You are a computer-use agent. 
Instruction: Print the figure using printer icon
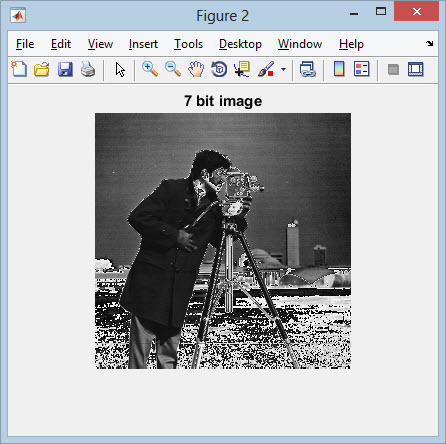pos(88,70)
